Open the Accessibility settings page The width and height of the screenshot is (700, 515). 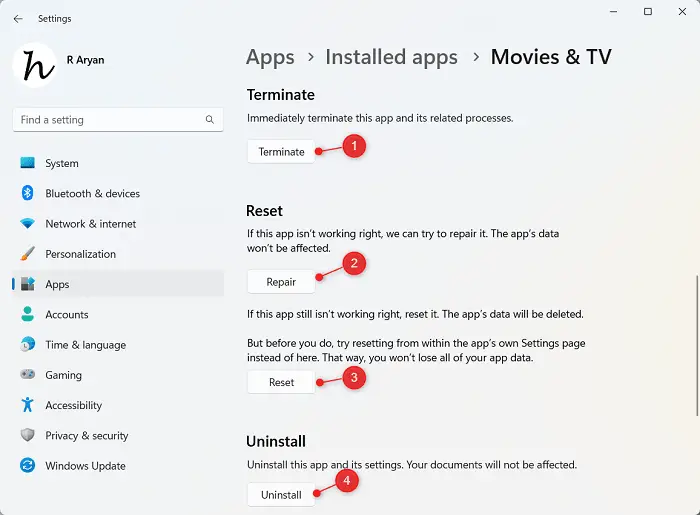73,405
